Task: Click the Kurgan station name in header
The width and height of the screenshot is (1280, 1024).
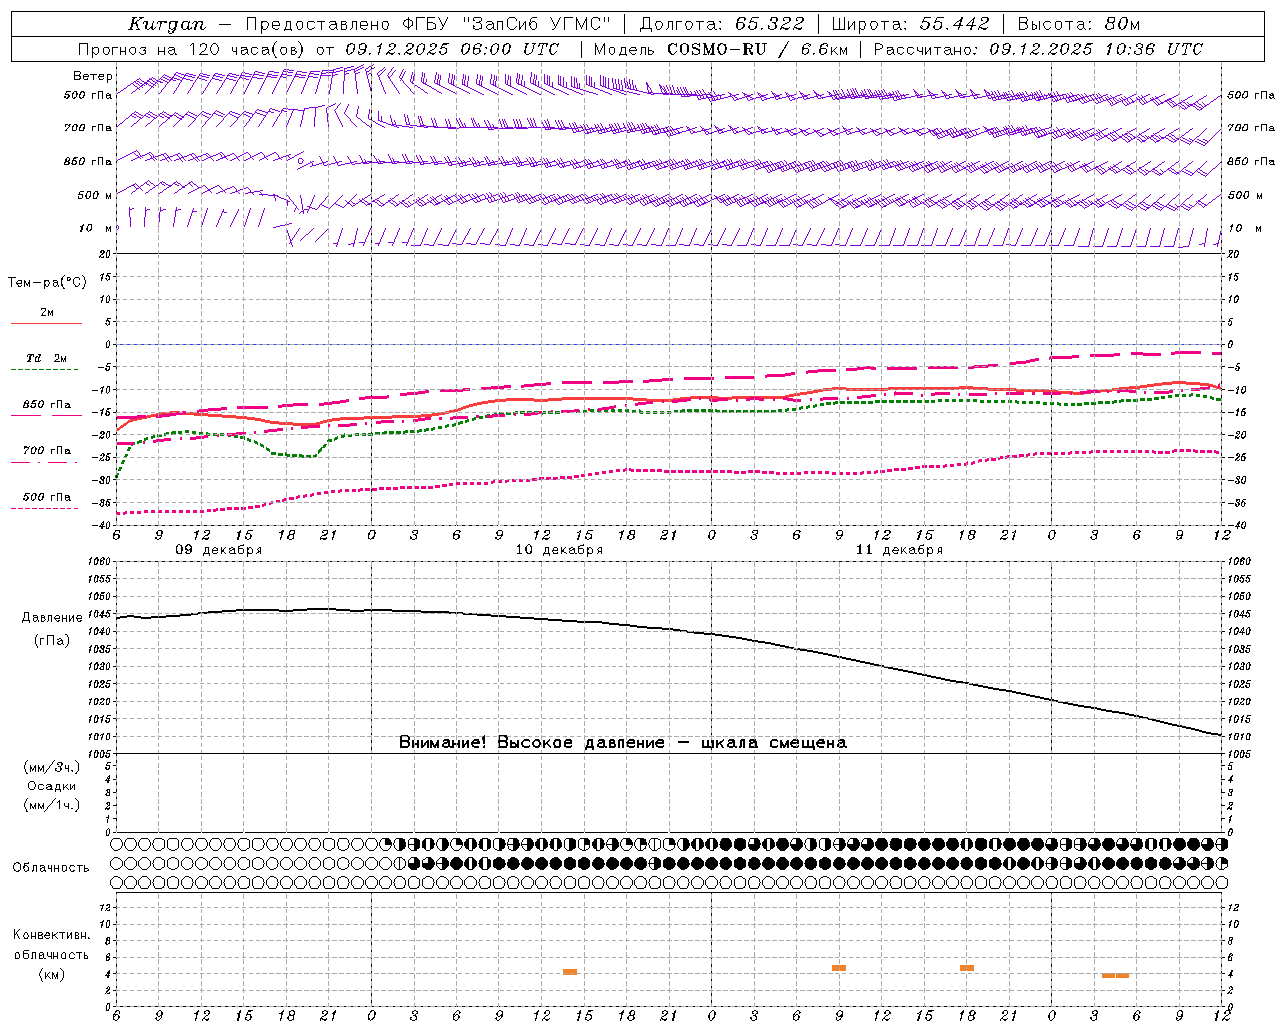Action: tap(167, 24)
